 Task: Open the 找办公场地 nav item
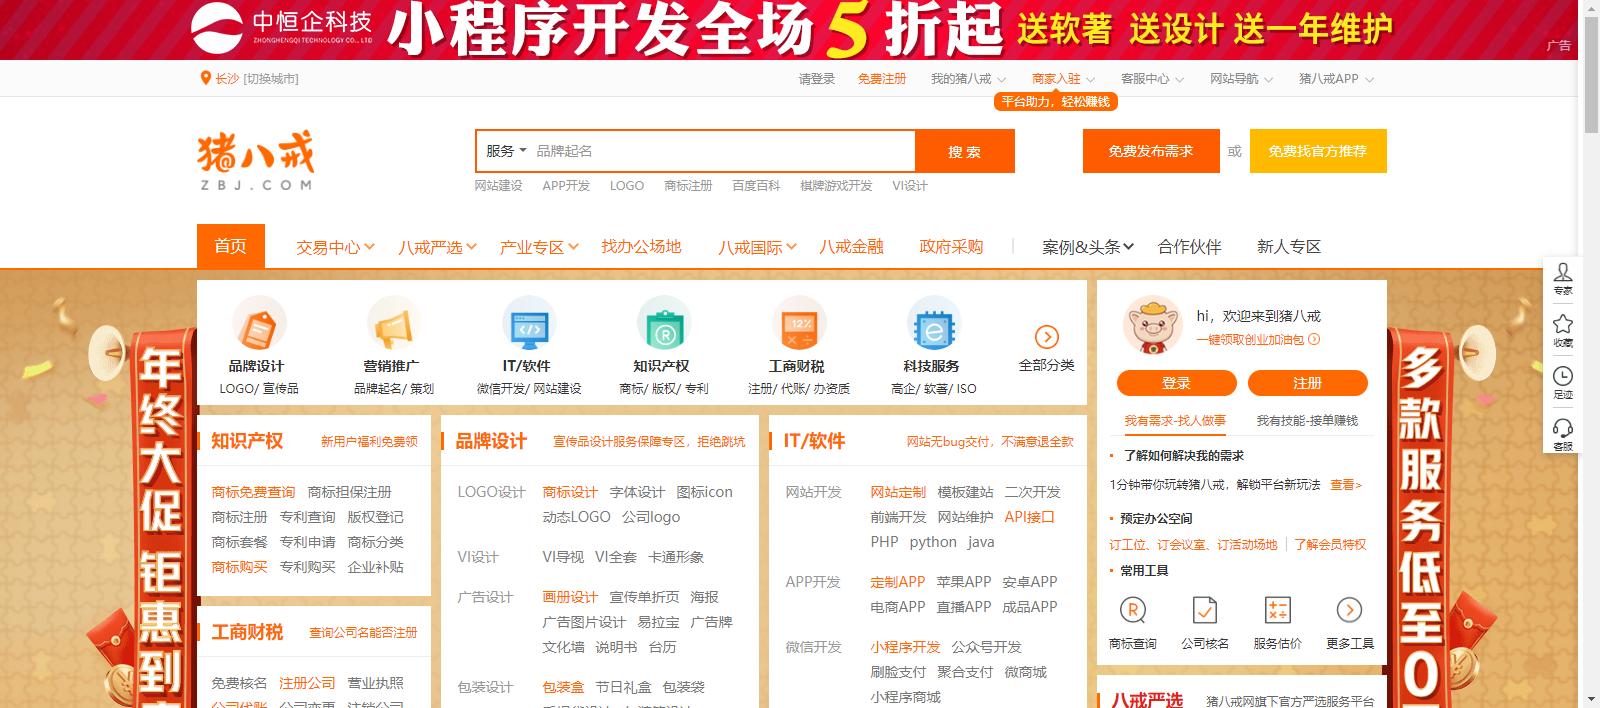(x=641, y=247)
